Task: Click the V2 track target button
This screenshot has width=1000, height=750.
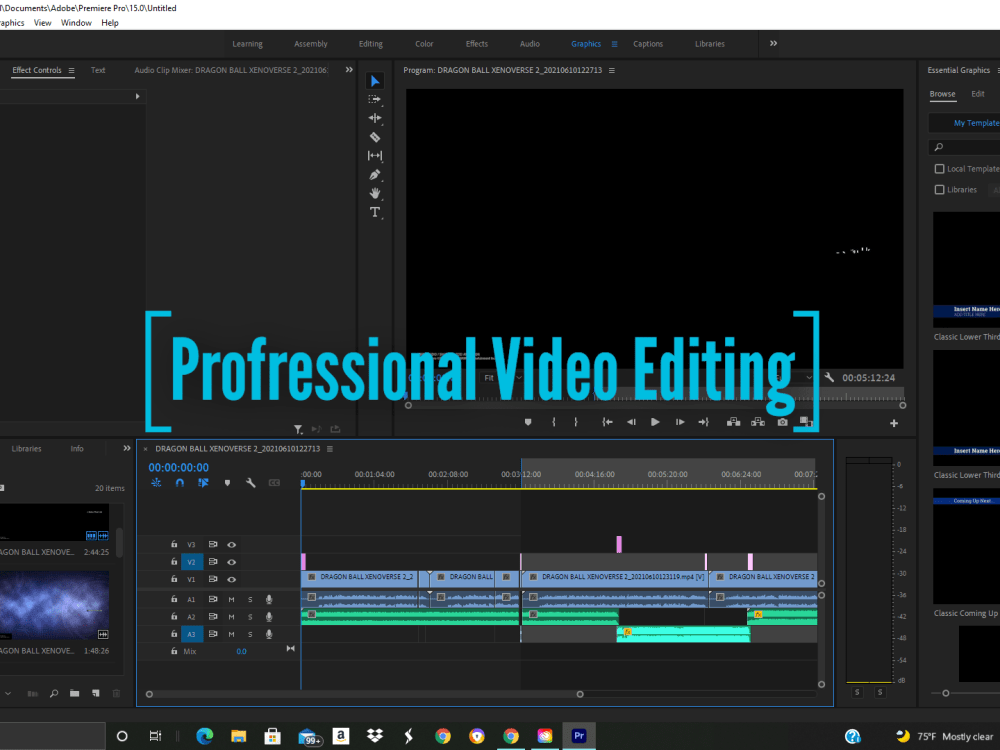Action: pos(191,562)
